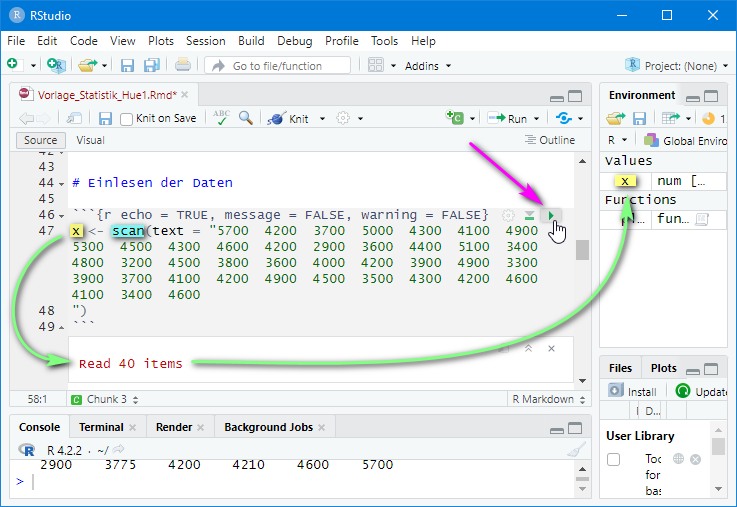Click the editor vertical scrollbar thumb

tap(582, 250)
